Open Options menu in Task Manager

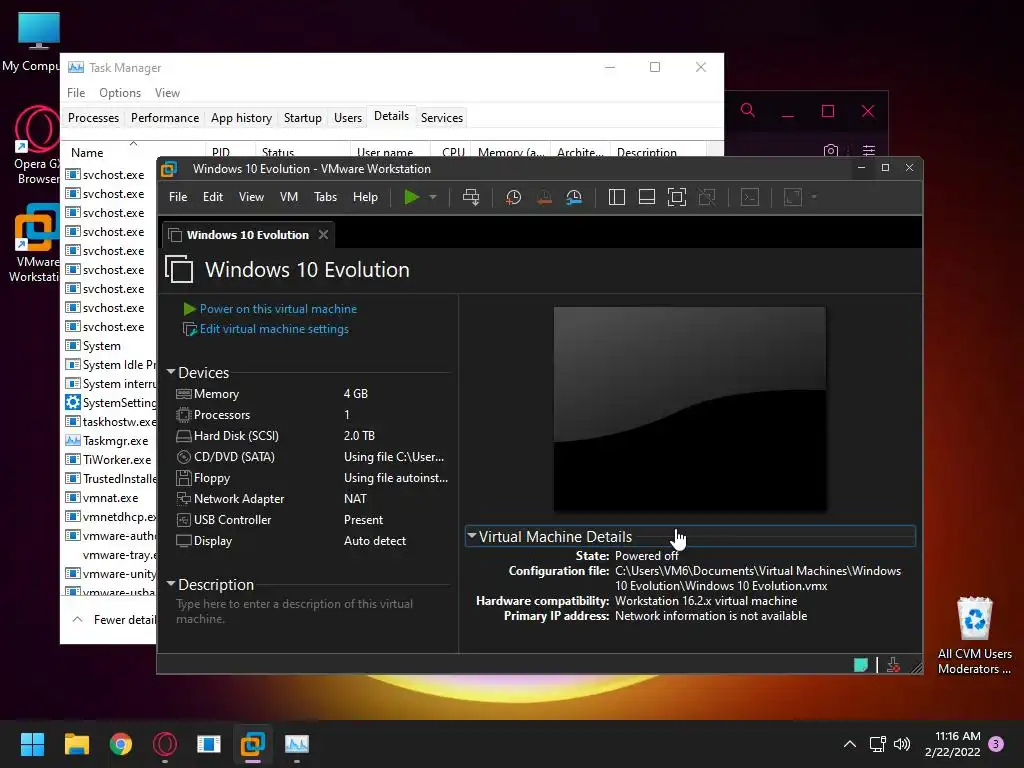coord(120,93)
